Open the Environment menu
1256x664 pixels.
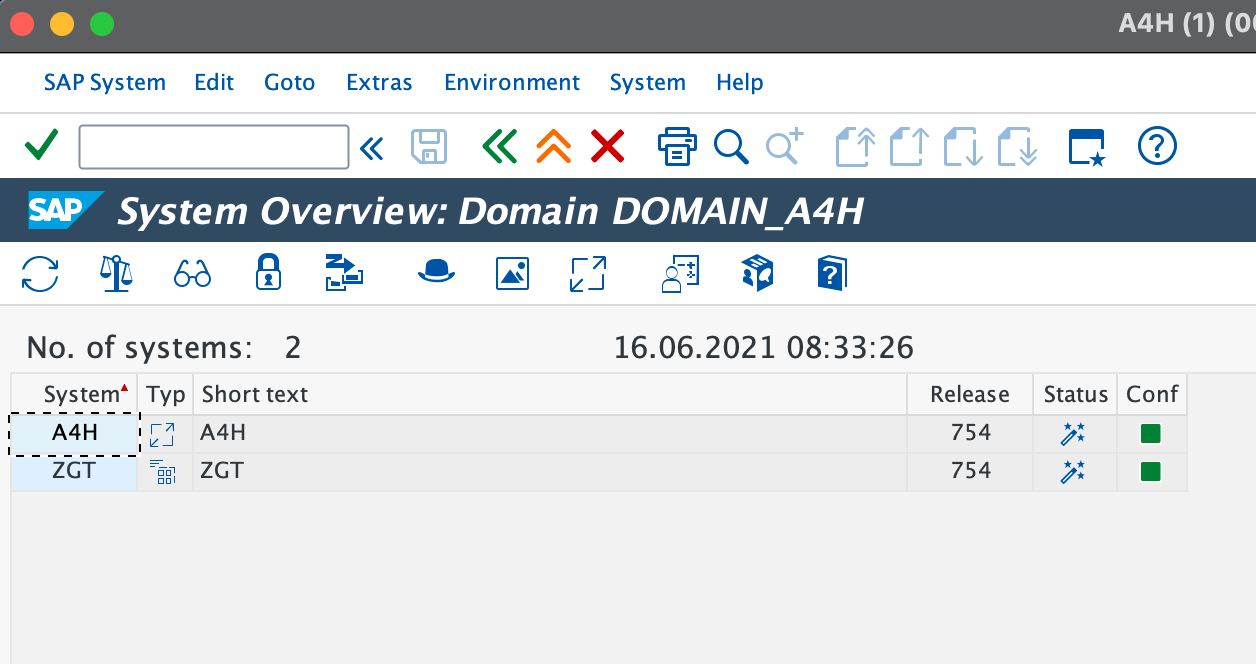[512, 82]
